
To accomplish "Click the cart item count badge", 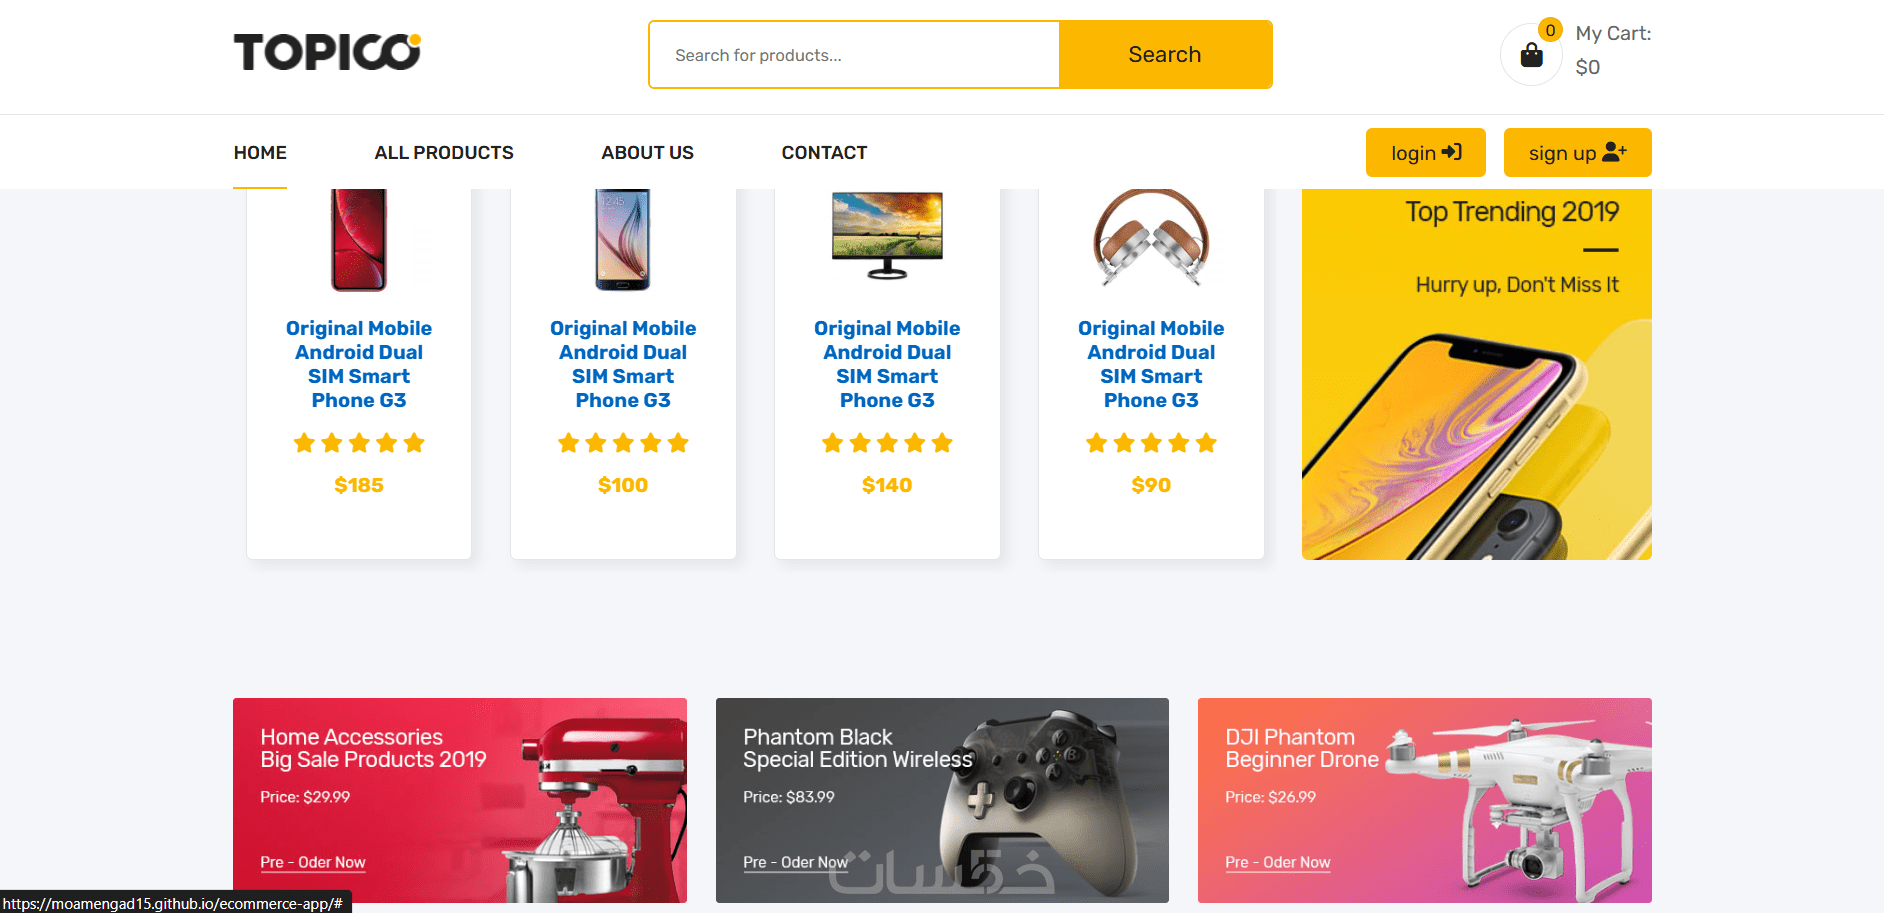I will (1550, 30).
